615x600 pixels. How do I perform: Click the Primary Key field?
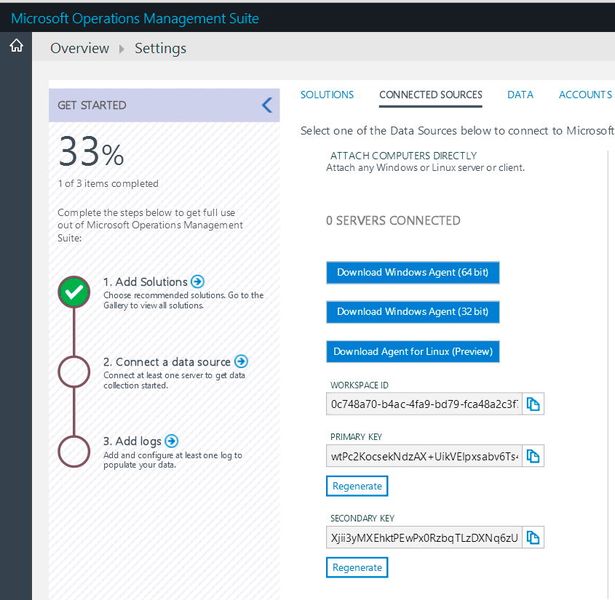[424, 456]
